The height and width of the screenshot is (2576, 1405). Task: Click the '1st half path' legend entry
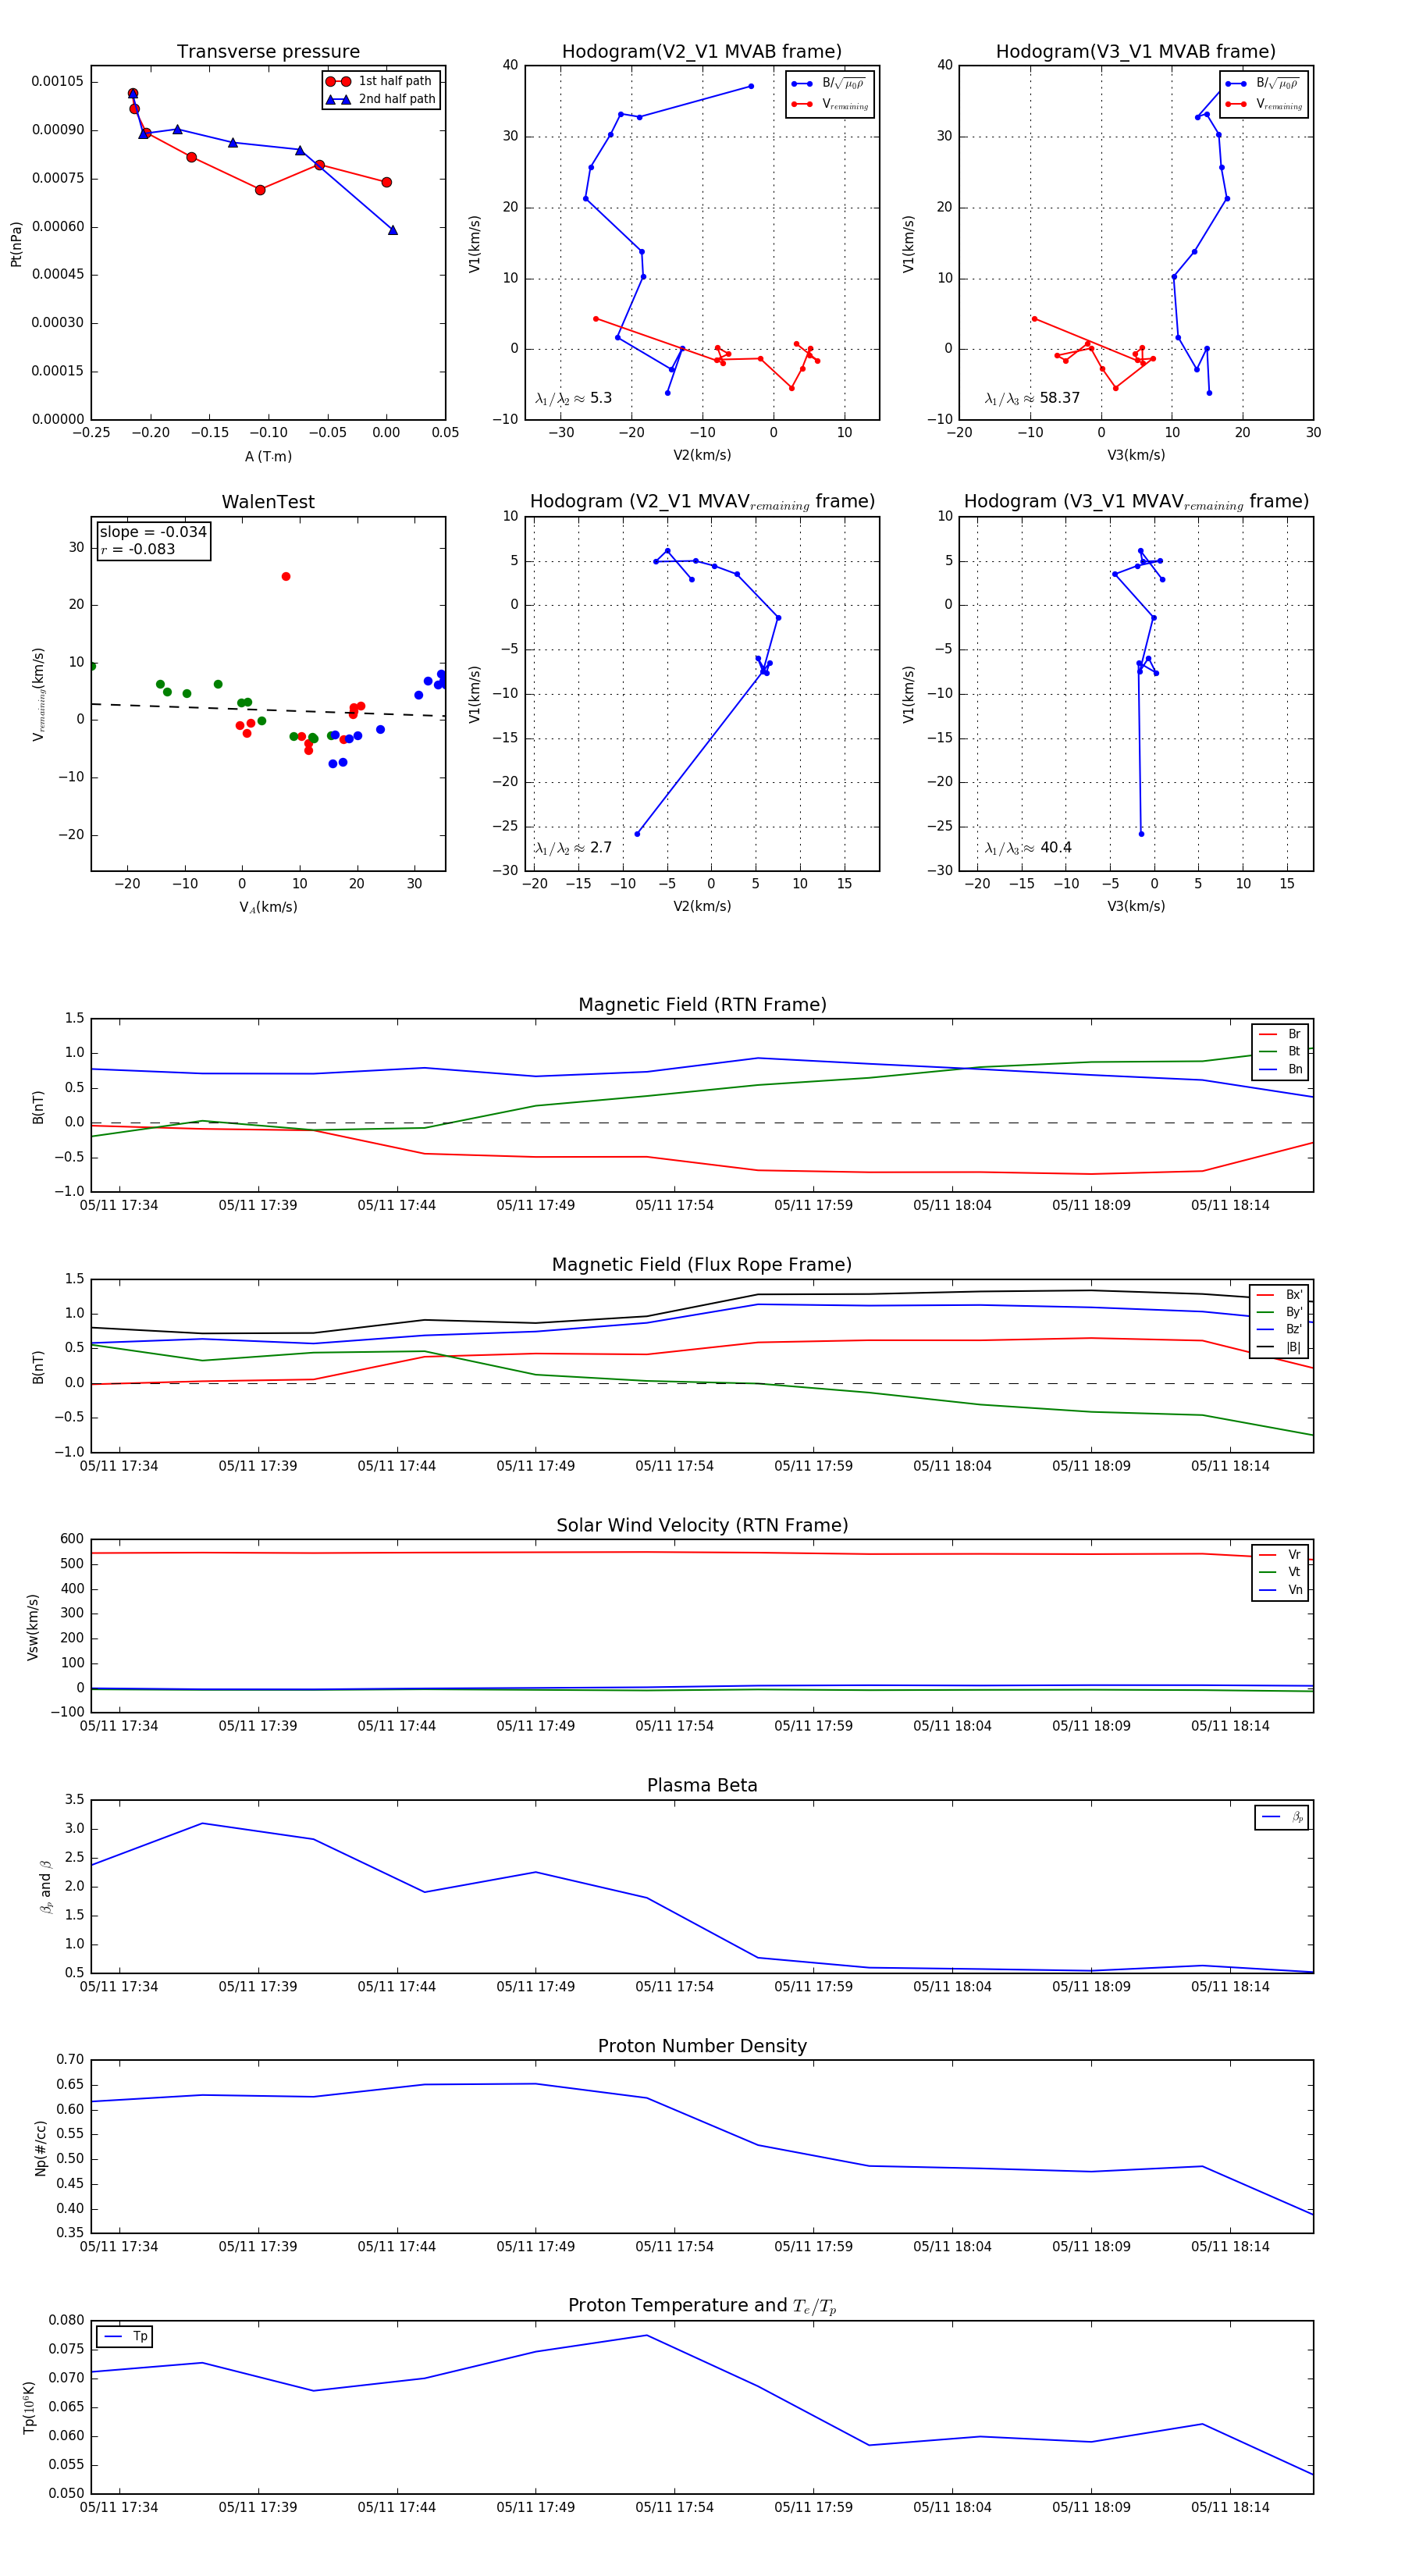(381, 81)
